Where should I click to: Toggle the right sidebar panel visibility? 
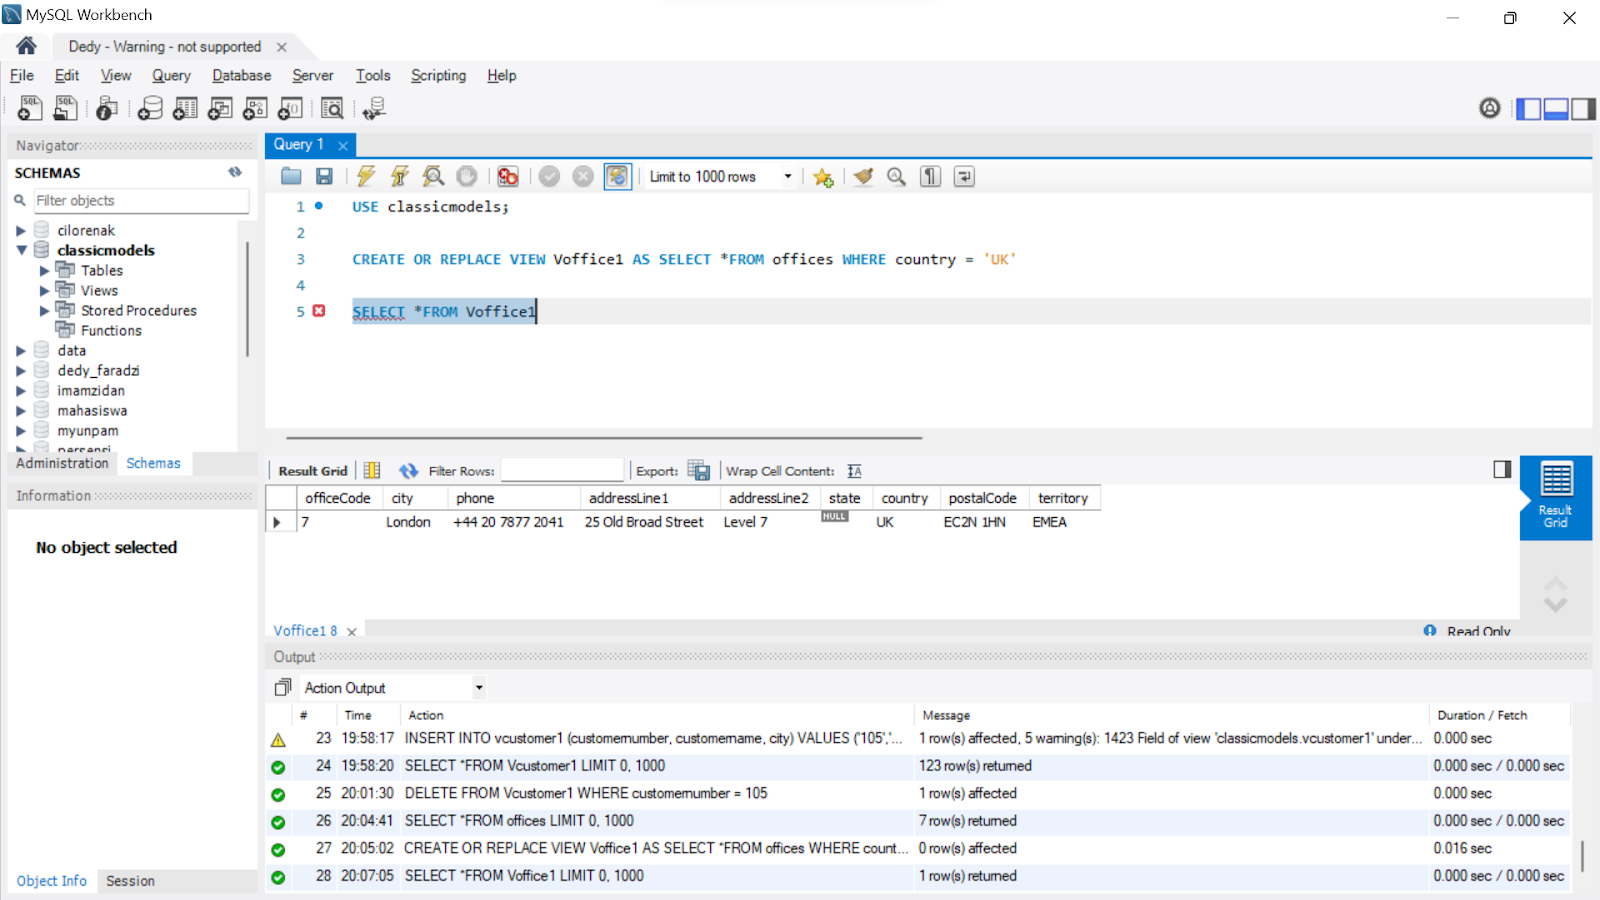click(1583, 108)
